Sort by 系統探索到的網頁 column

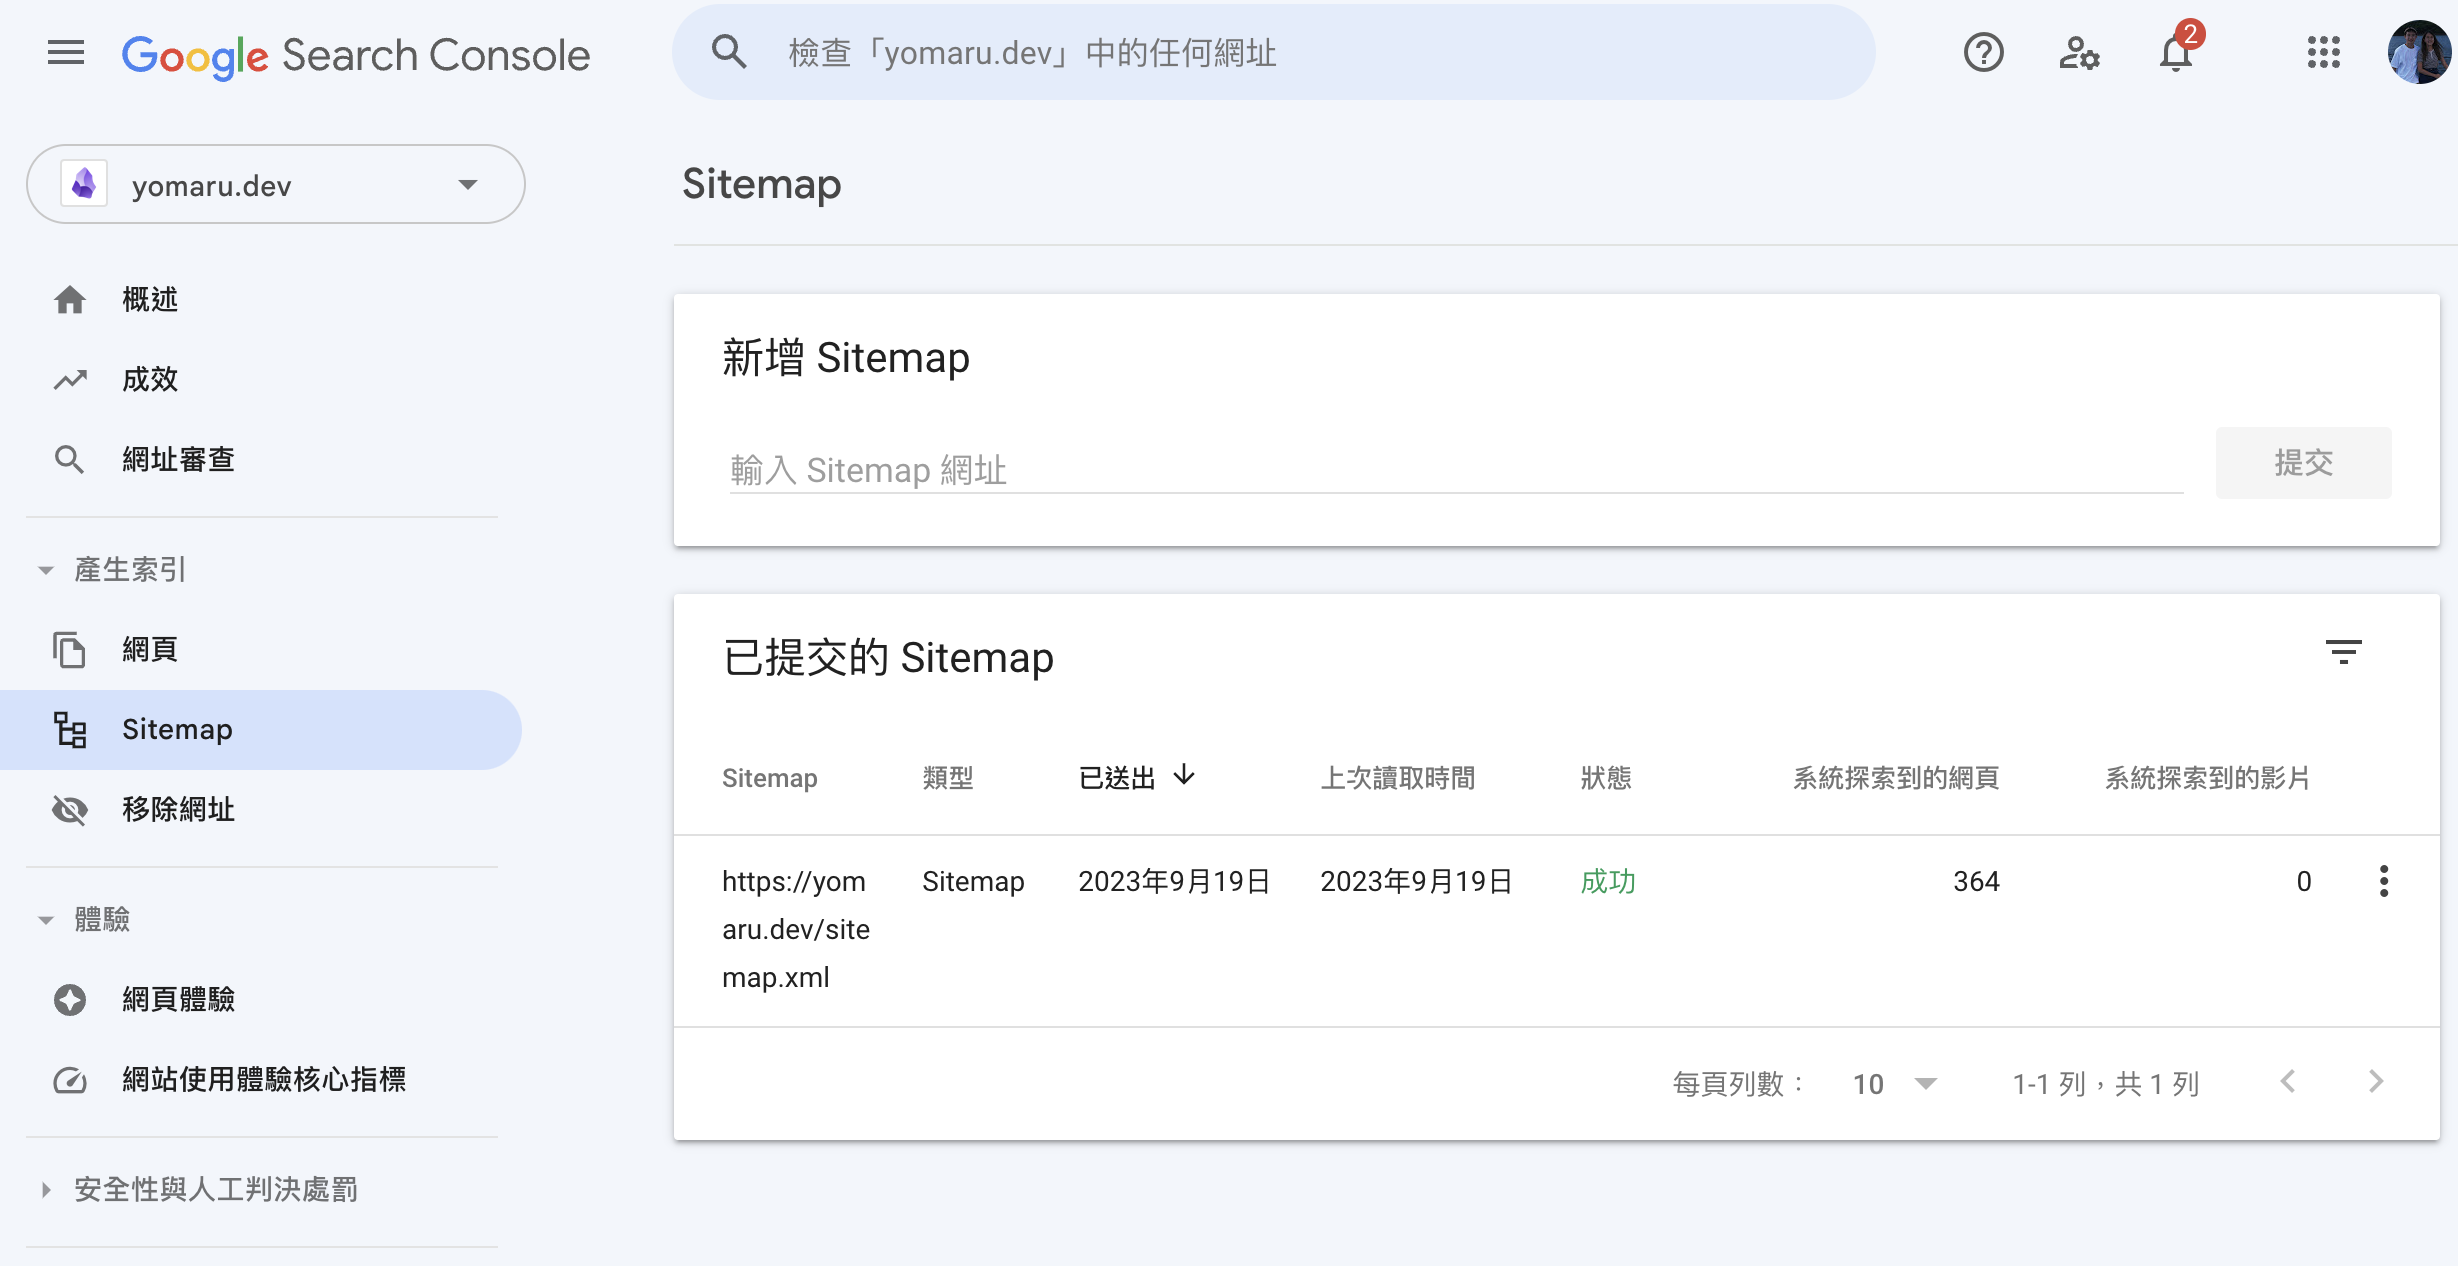point(1896,778)
